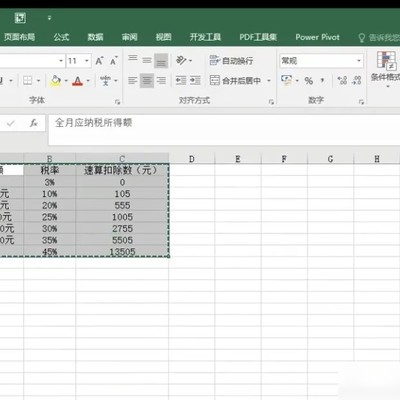Select column D header
This screenshot has width=400, height=400.
[x=192, y=159]
